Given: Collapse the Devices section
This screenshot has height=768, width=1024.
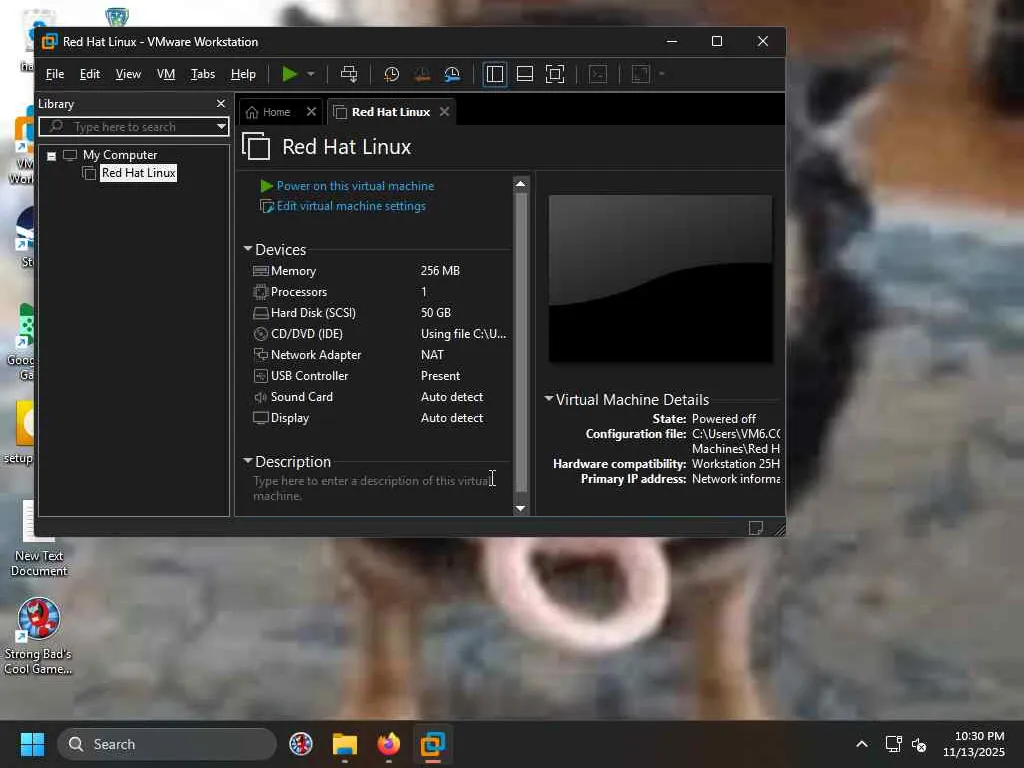Looking at the screenshot, I should (x=248, y=249).
